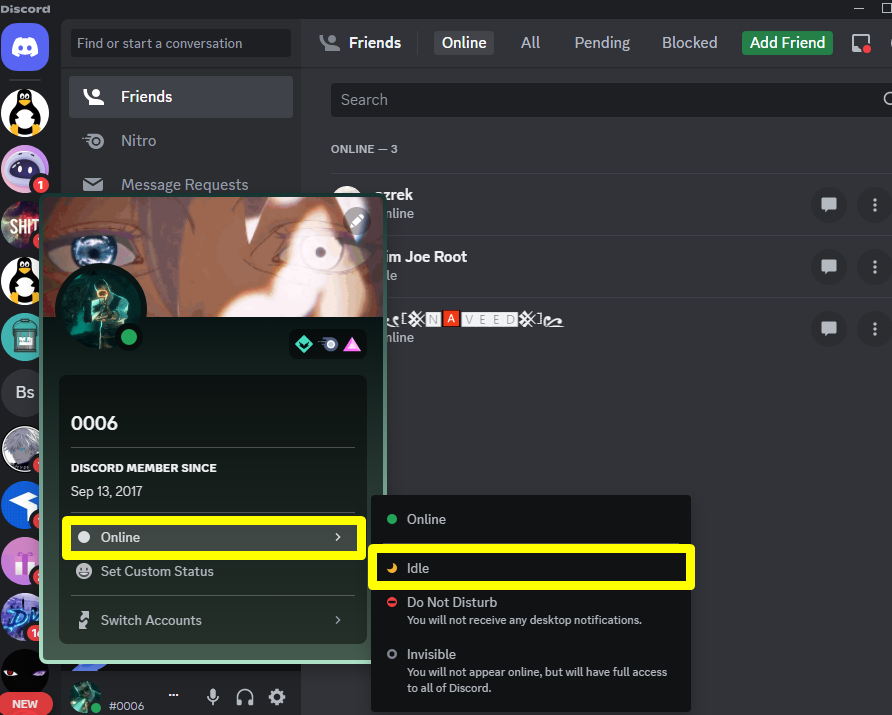The image size is (892, 715).
Task: Mute the microphone in user panel
Action: tap(213, 697)
